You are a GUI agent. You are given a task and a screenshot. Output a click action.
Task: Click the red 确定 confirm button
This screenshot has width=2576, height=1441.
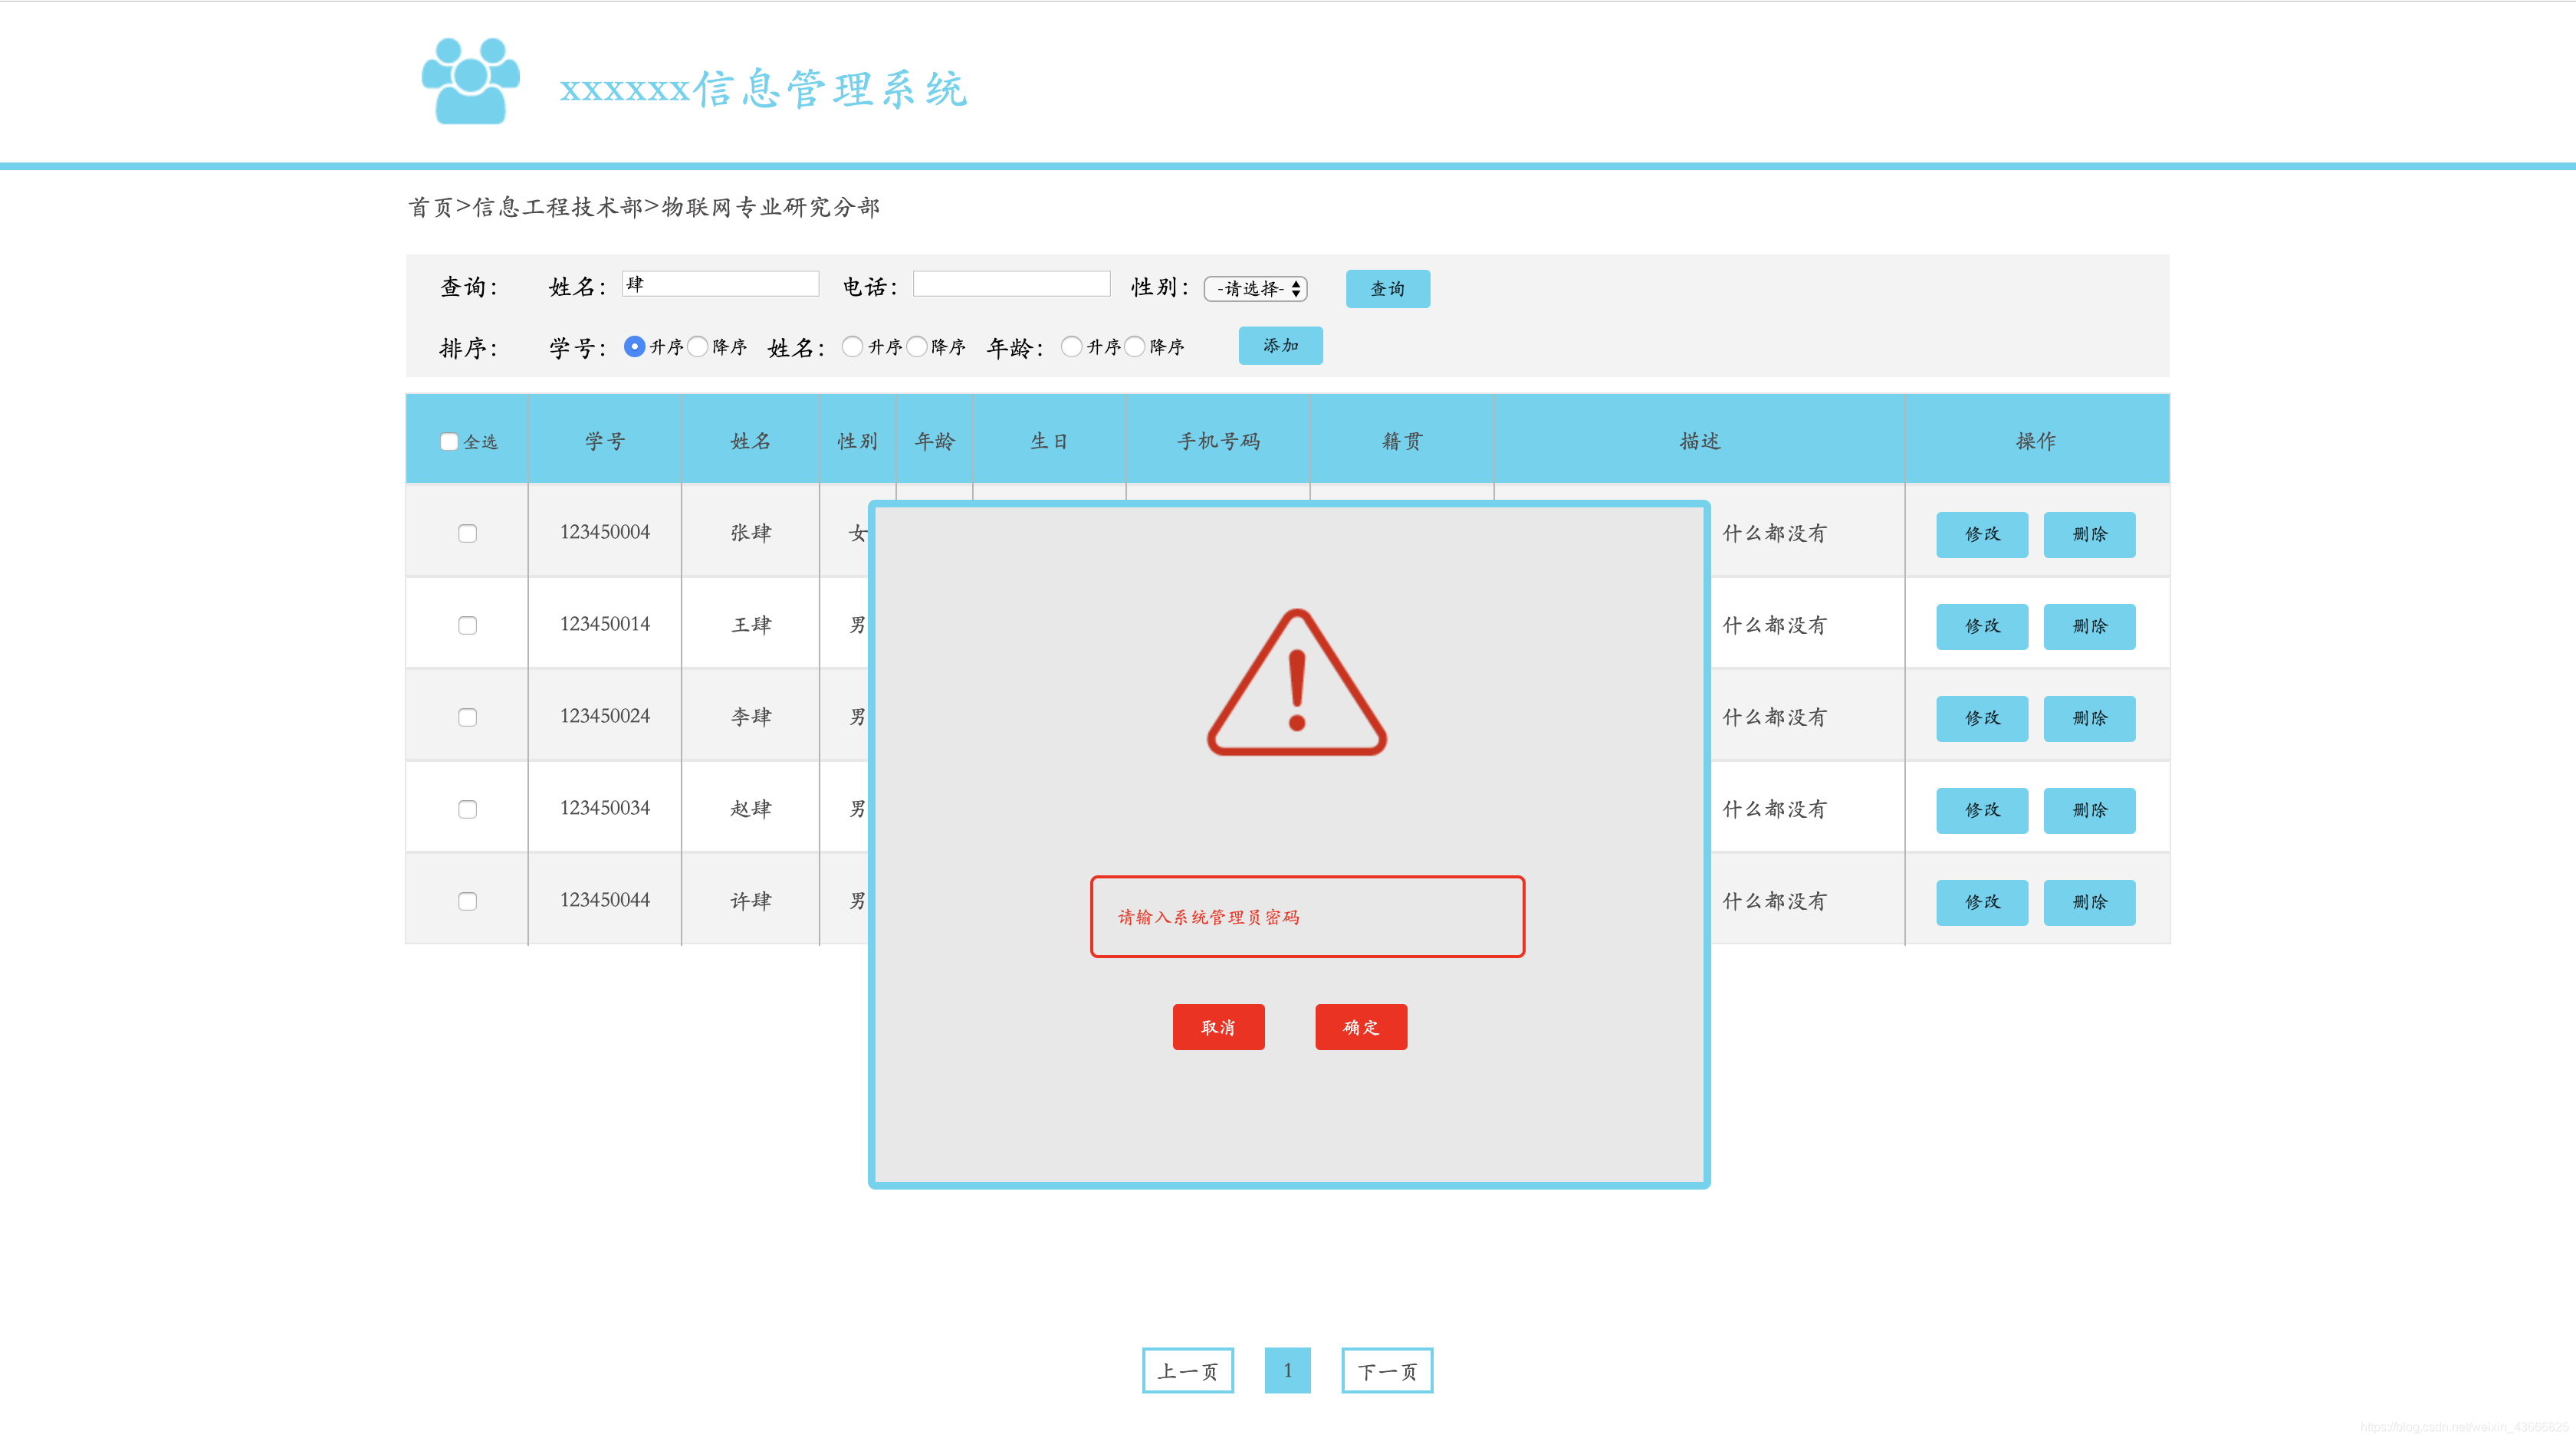click(x=1361, y=1027)
